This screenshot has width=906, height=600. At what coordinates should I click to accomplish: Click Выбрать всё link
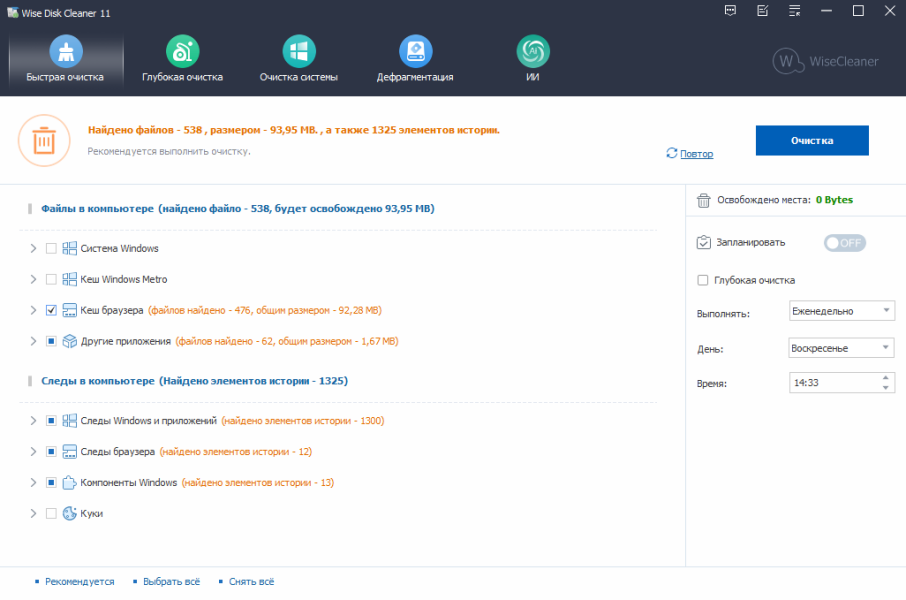(x=172, y=582)
